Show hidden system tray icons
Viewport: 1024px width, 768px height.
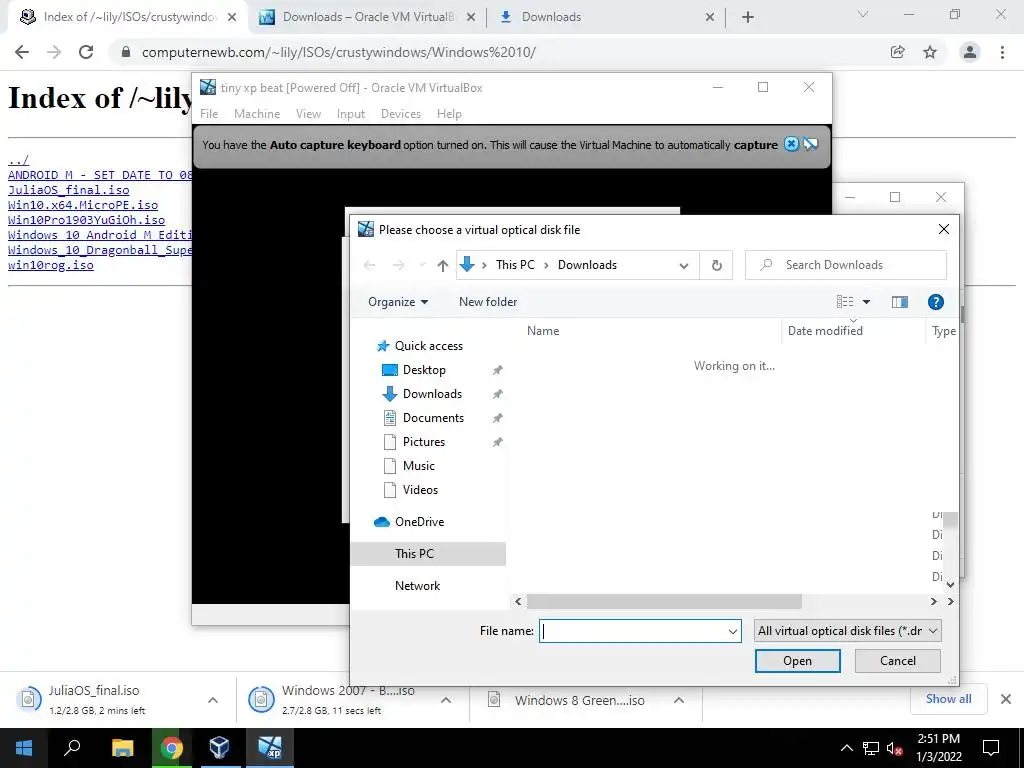tap(846, 748)
